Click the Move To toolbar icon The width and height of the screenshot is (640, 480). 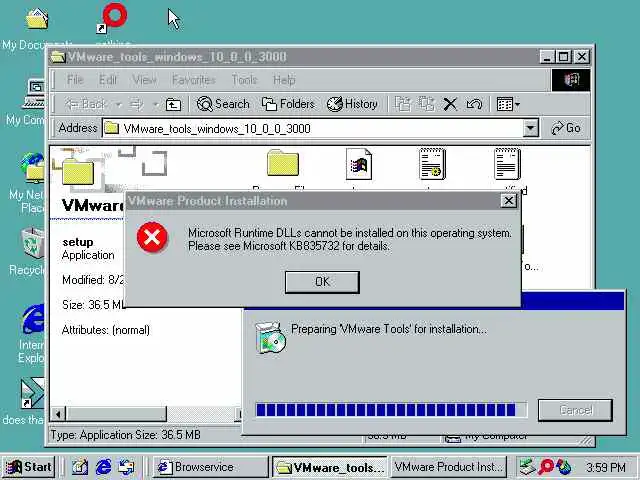point(403,104)
